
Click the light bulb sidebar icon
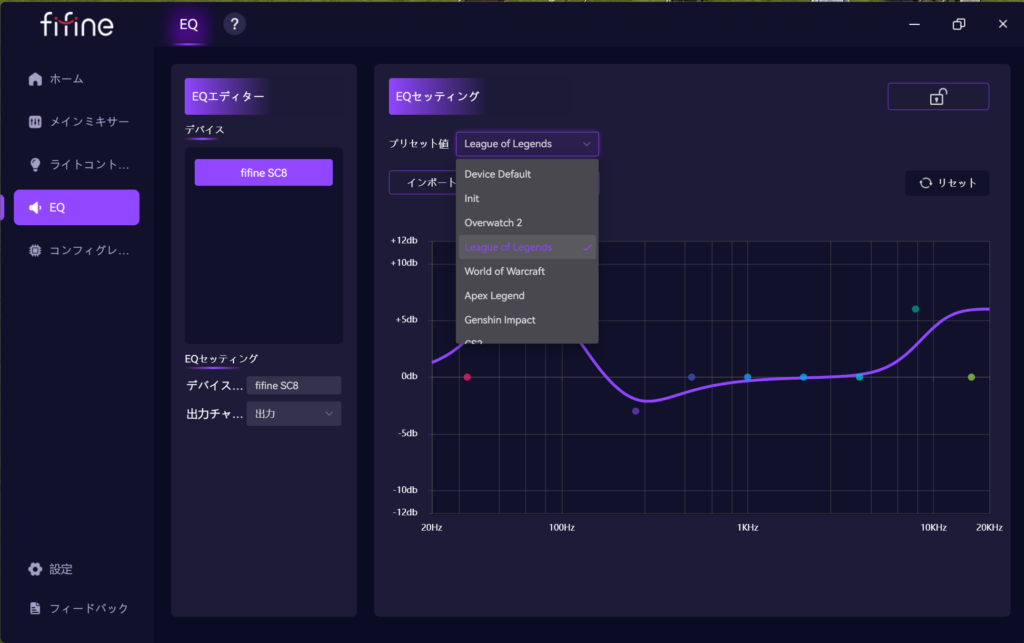click(35, 165)
